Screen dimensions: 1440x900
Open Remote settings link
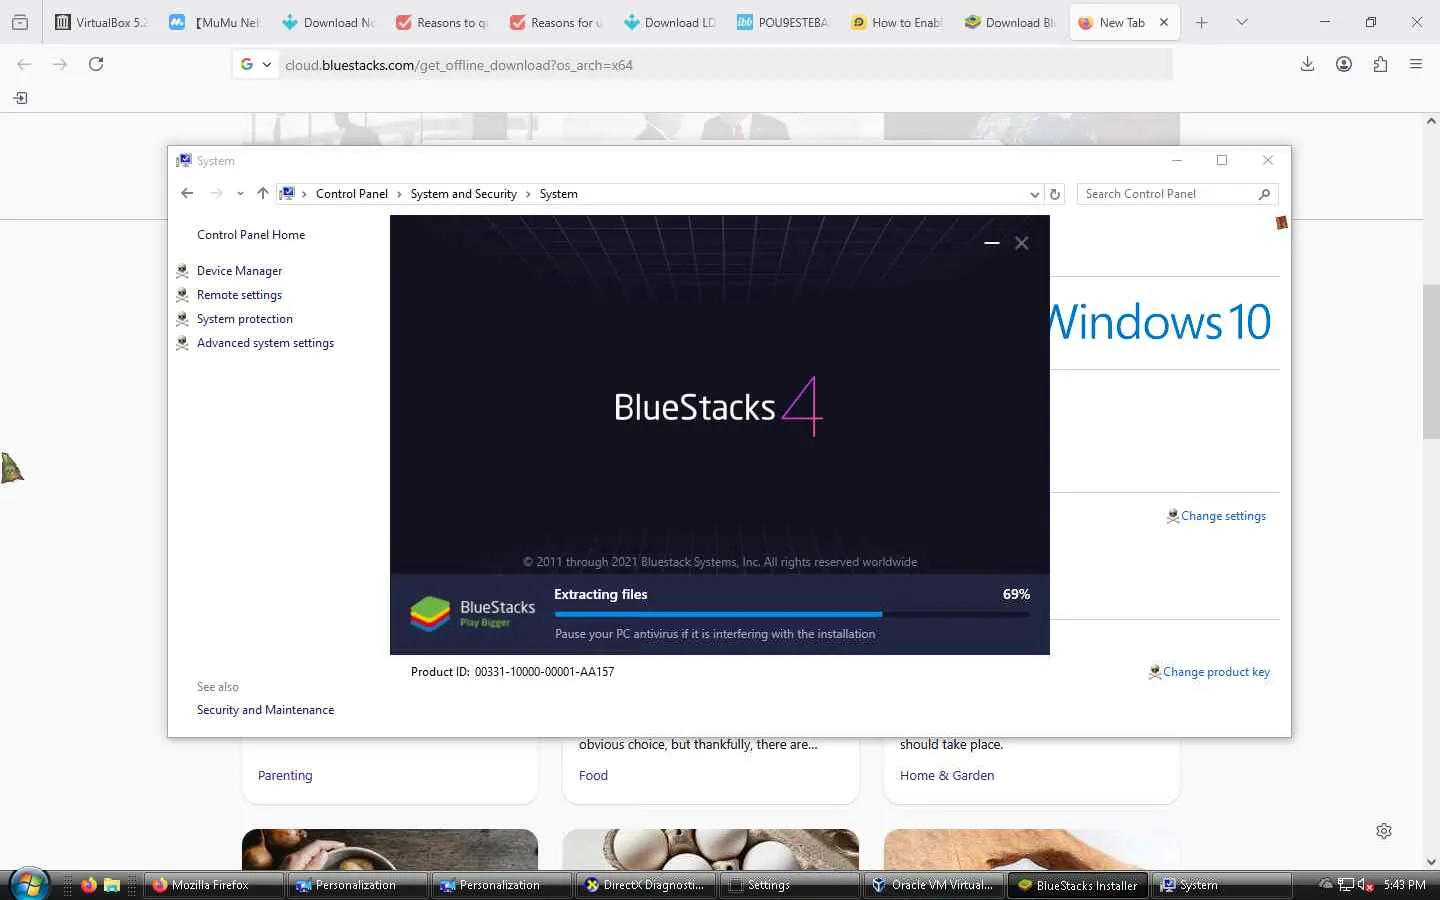click(x=239, y=295)
